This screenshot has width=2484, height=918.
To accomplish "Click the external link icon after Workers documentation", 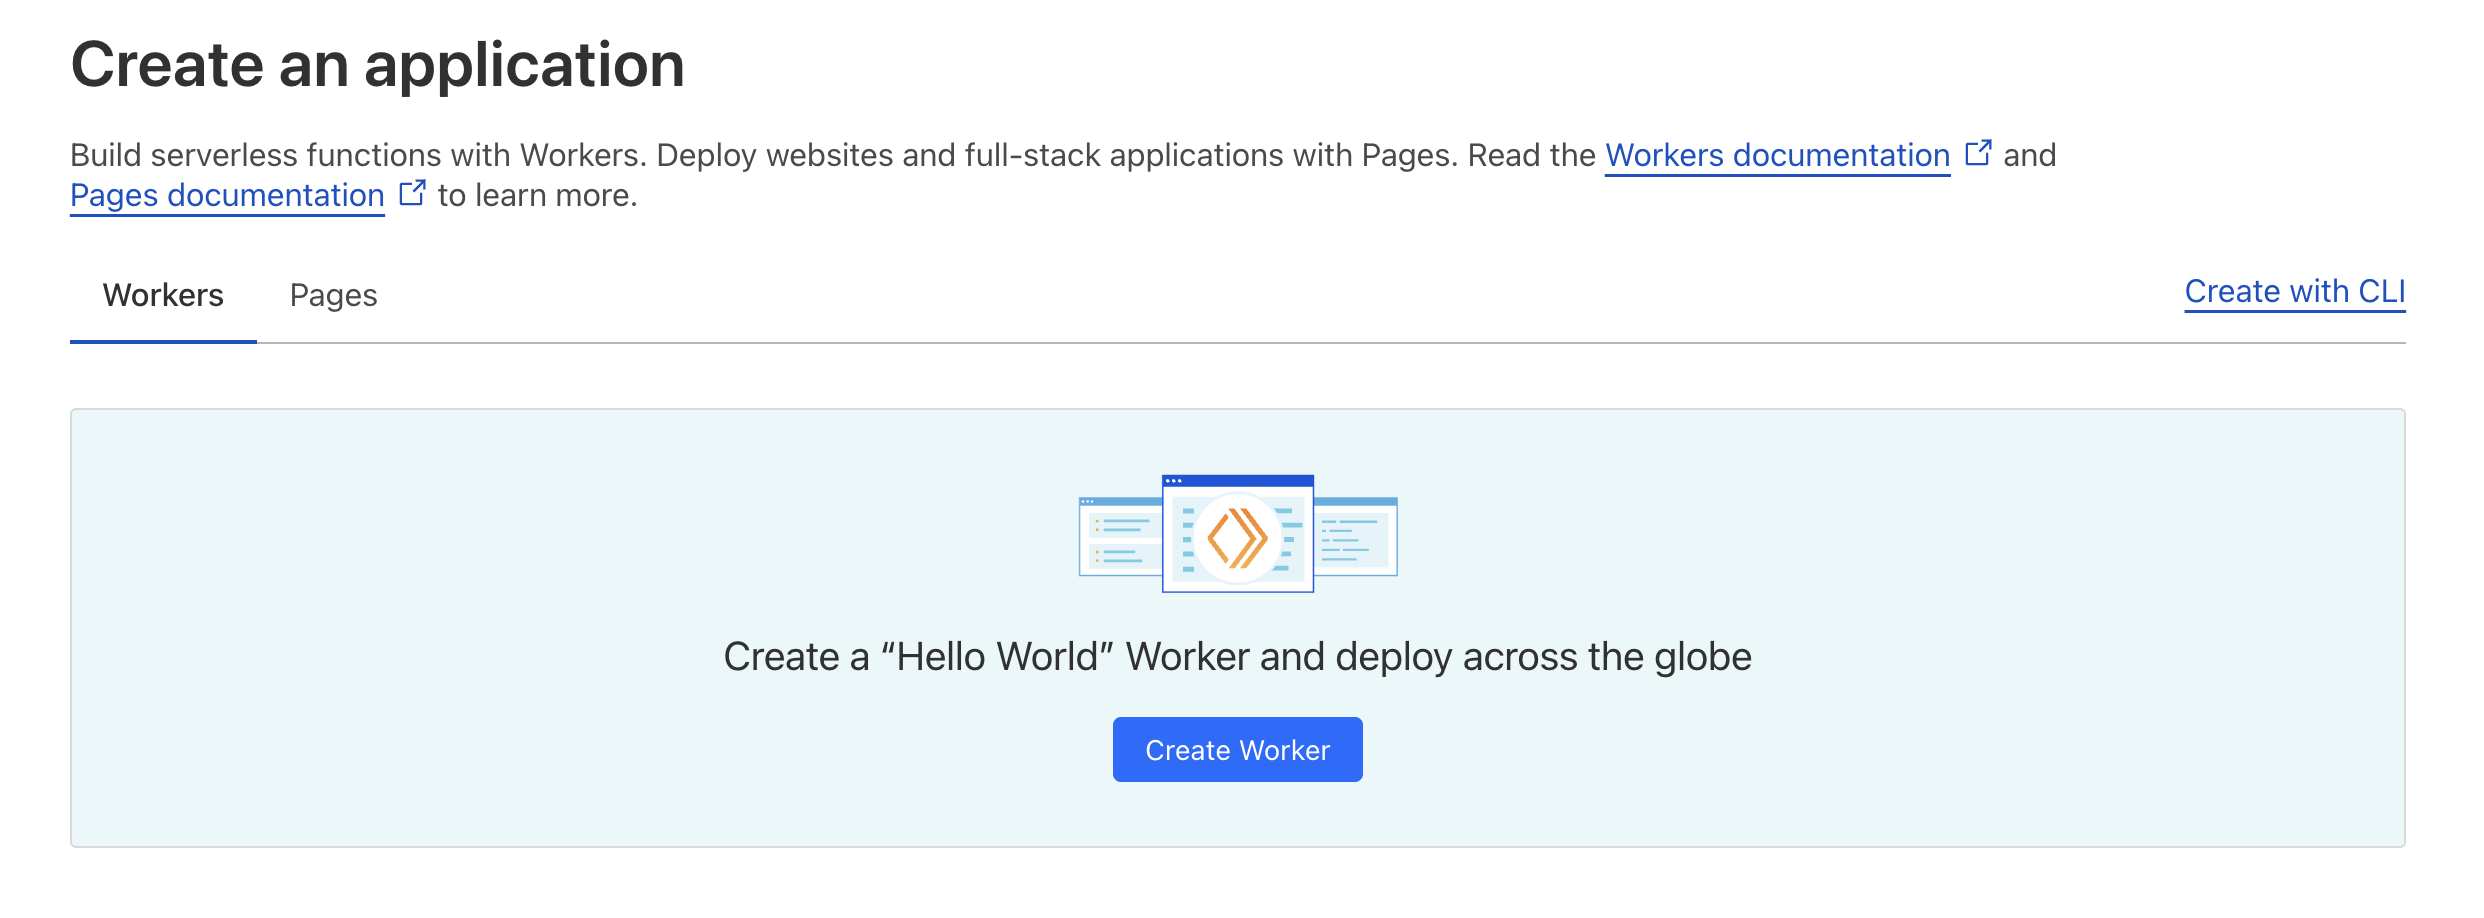I will pos(1978,152).
